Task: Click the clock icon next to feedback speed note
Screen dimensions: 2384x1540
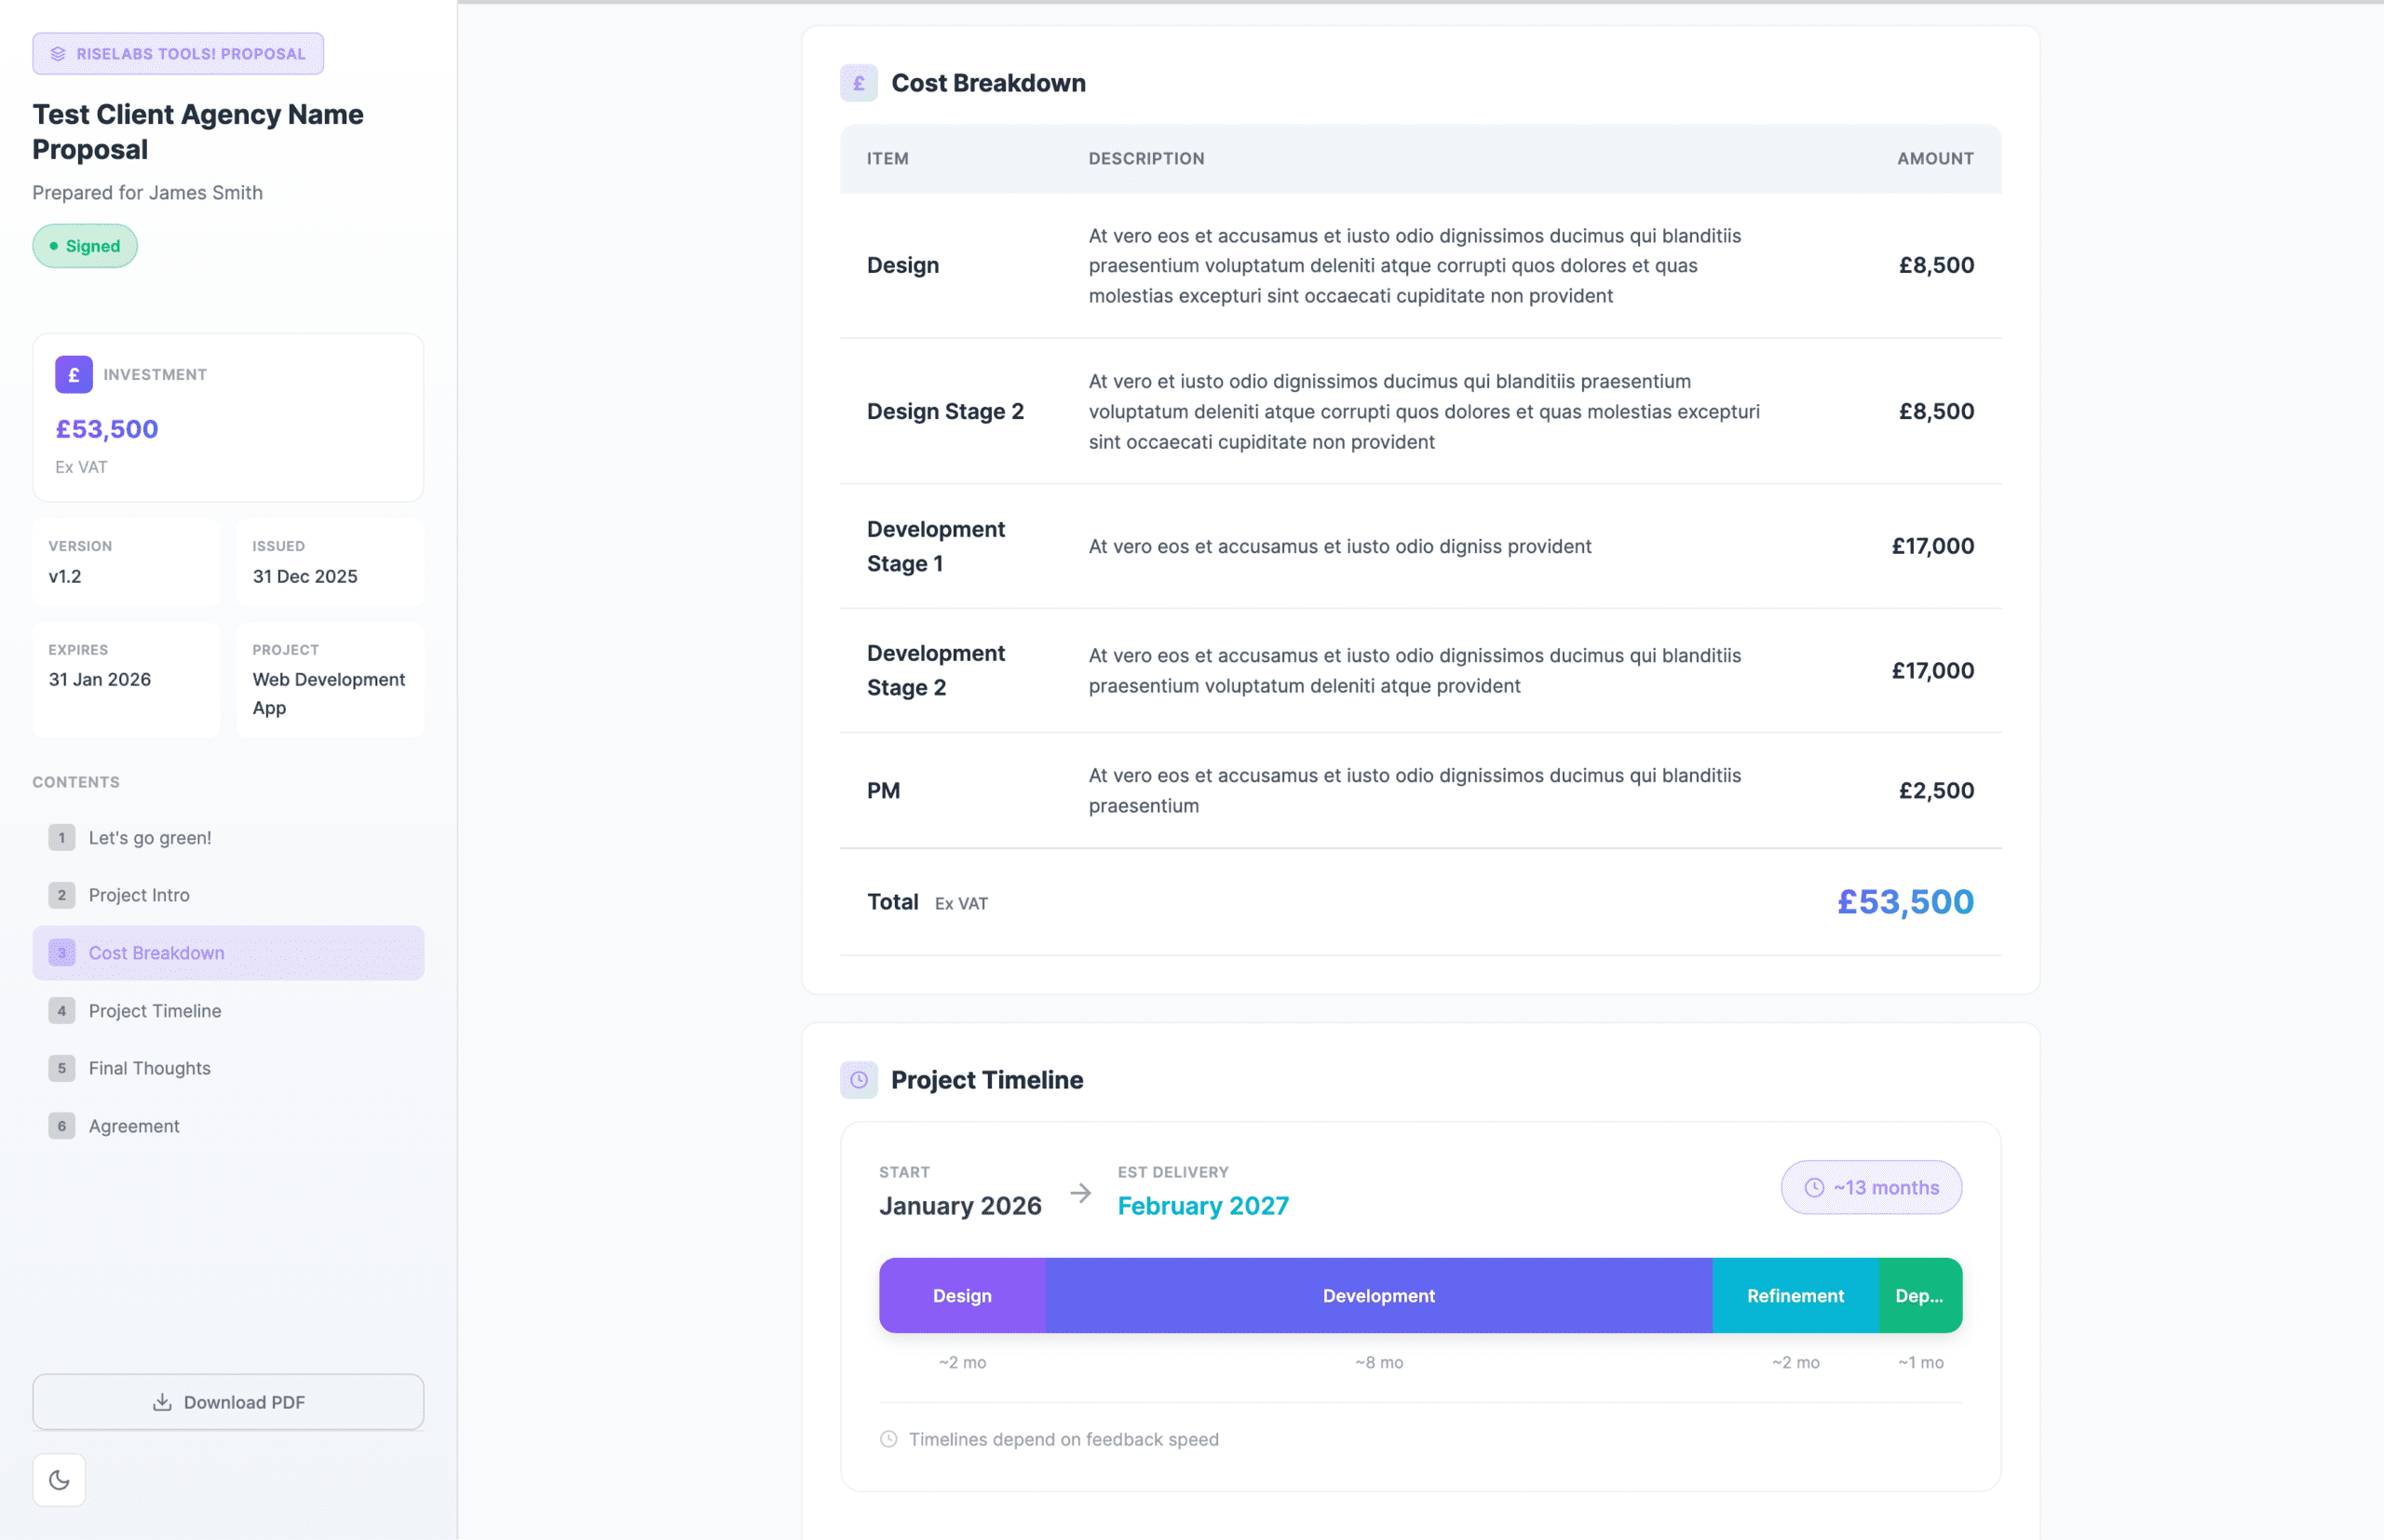Action: pos(888,1439)
